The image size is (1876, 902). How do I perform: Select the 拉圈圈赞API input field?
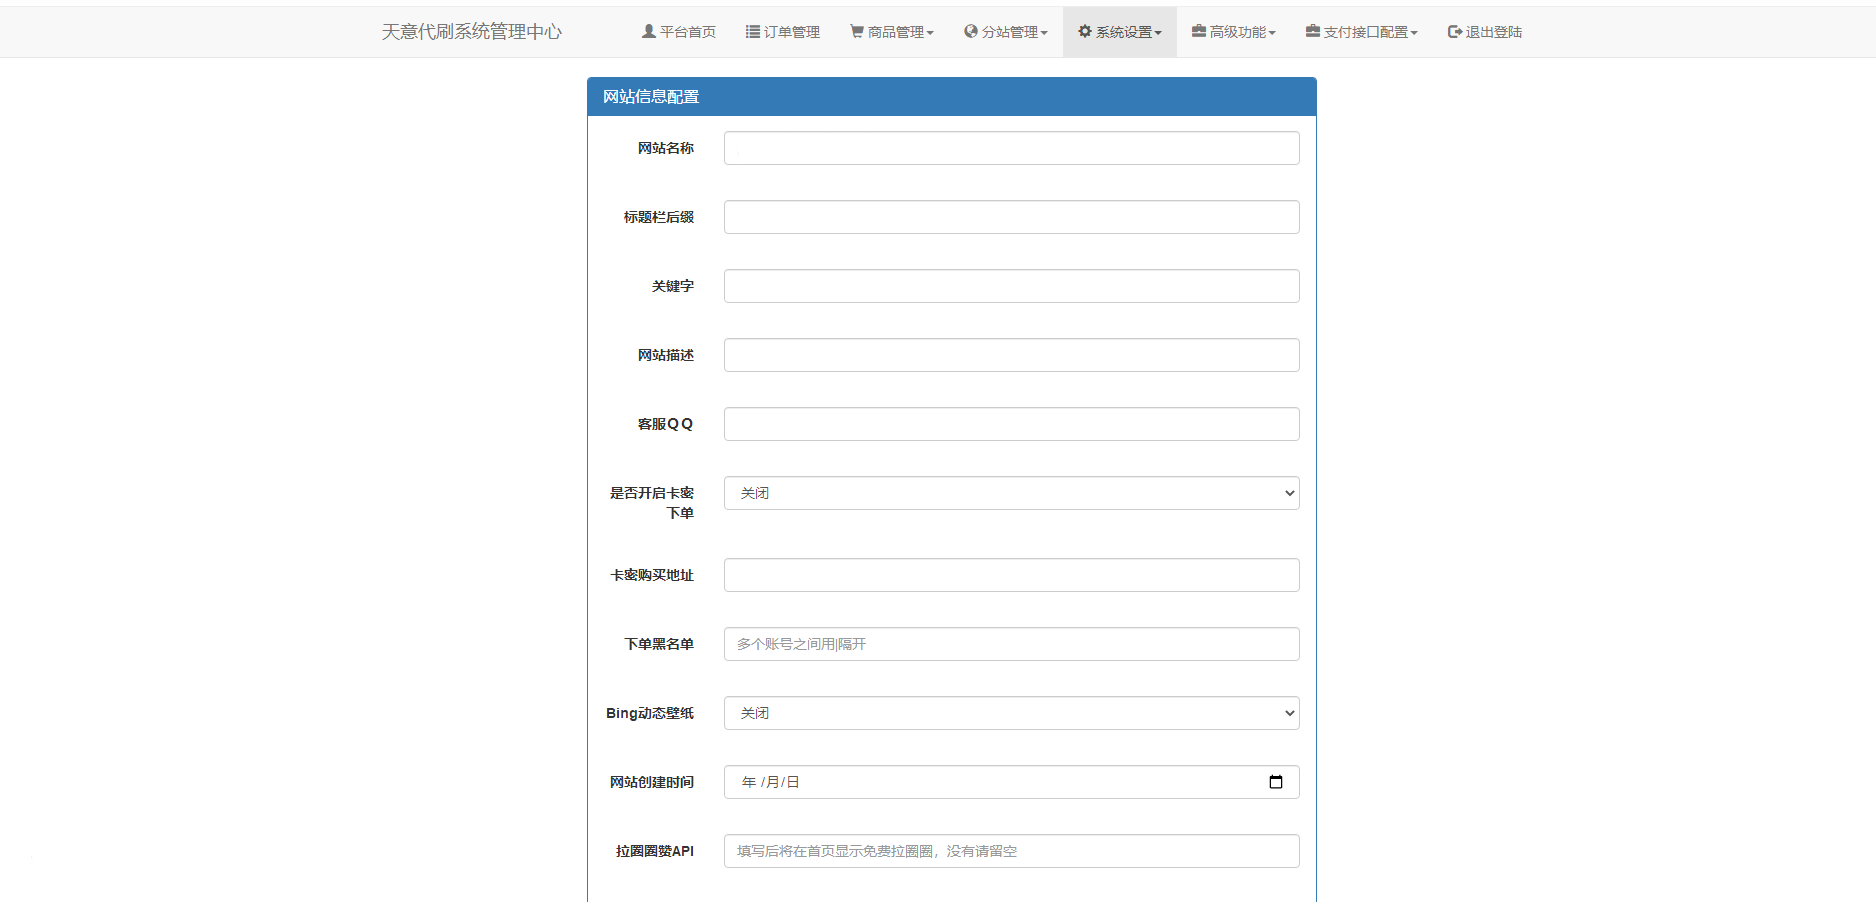click(x=1010, y=851)
